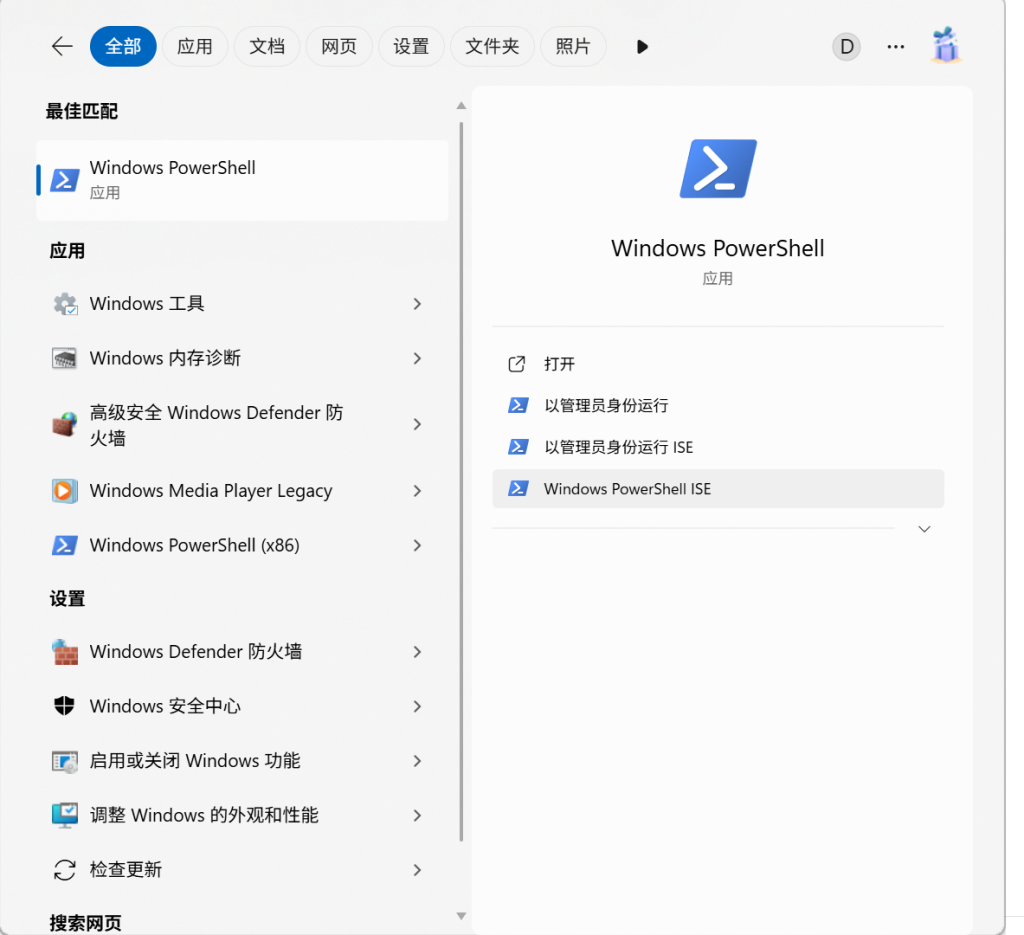The width and height of the screenshot is (1024, 935).
Task: Switch to the 文件夹 filter tab
Action: pos(492,47)
